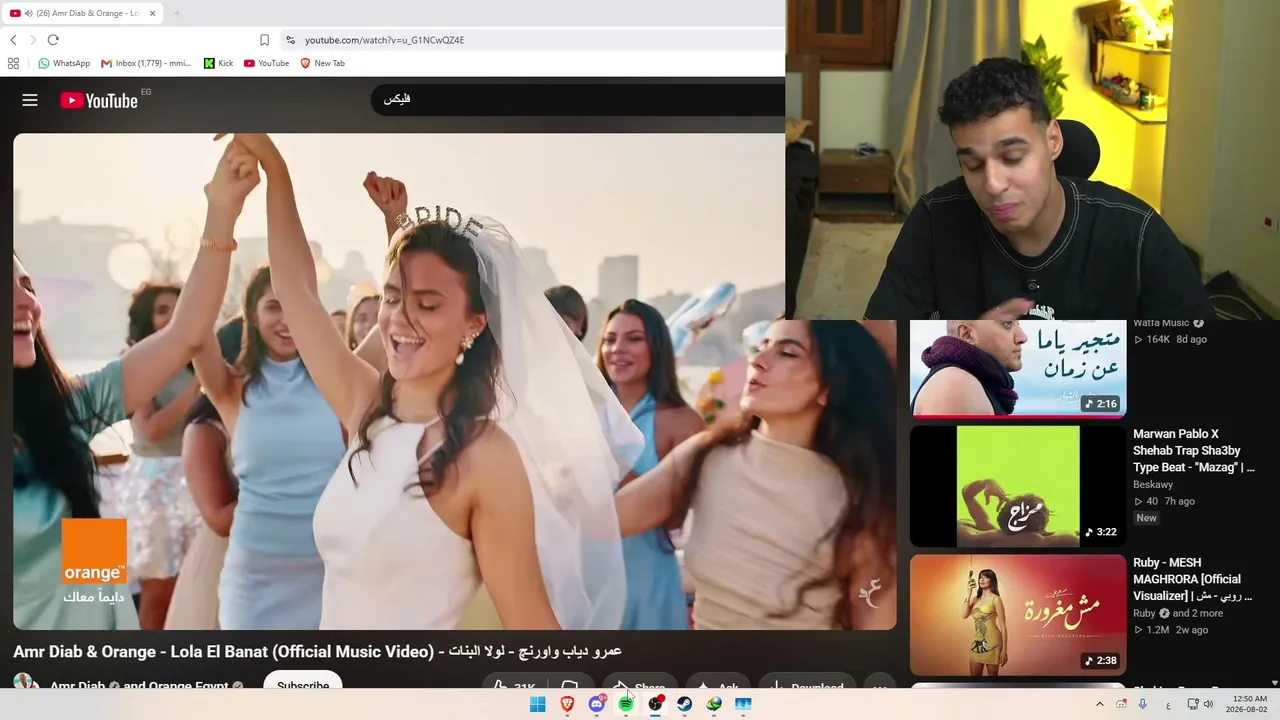Focus the YouTube search box
The width and height of the screenshot is (1280, 720).
point(578,99)
